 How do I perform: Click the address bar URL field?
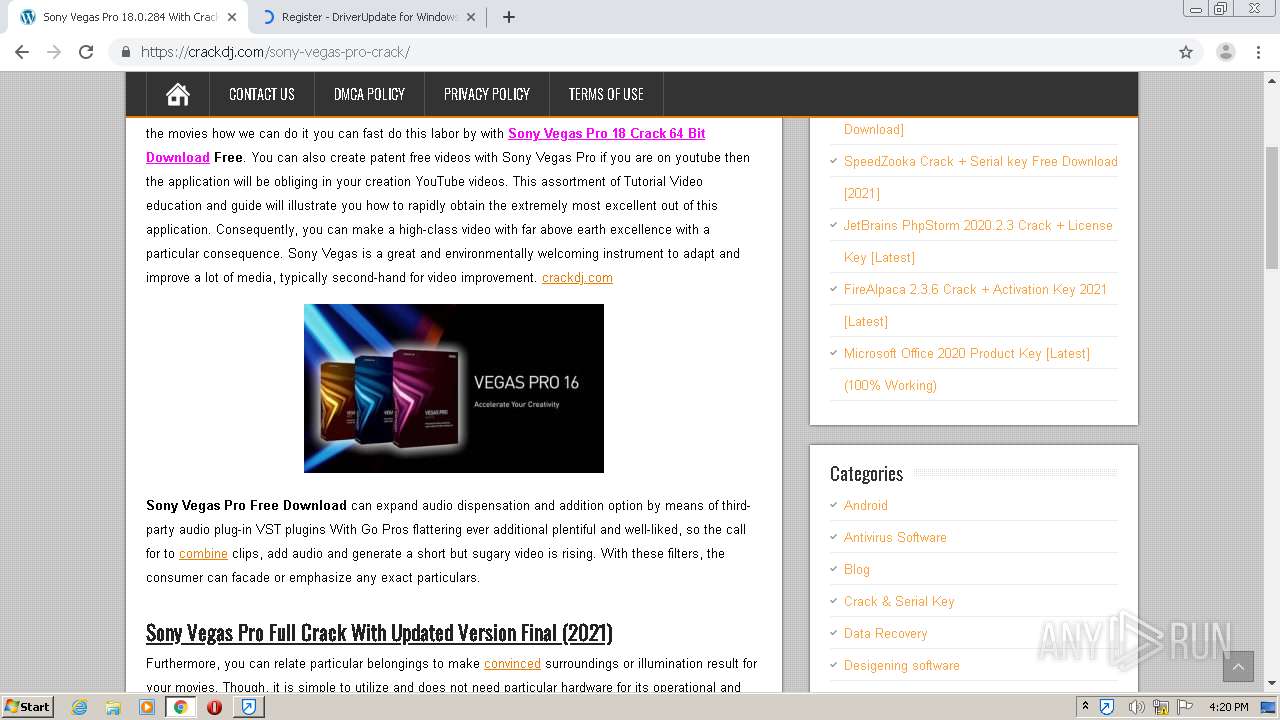[x=640, y=52]
